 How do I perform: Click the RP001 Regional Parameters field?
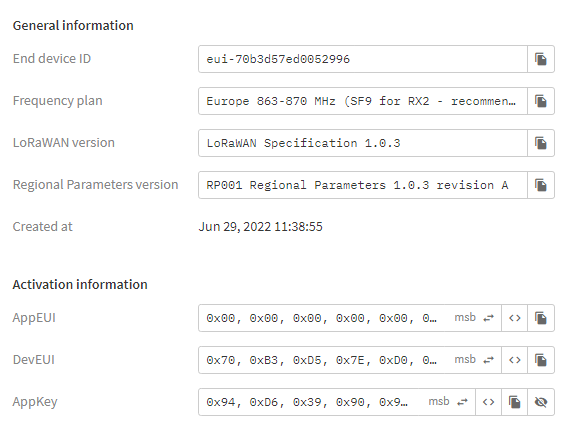point(363,185)
